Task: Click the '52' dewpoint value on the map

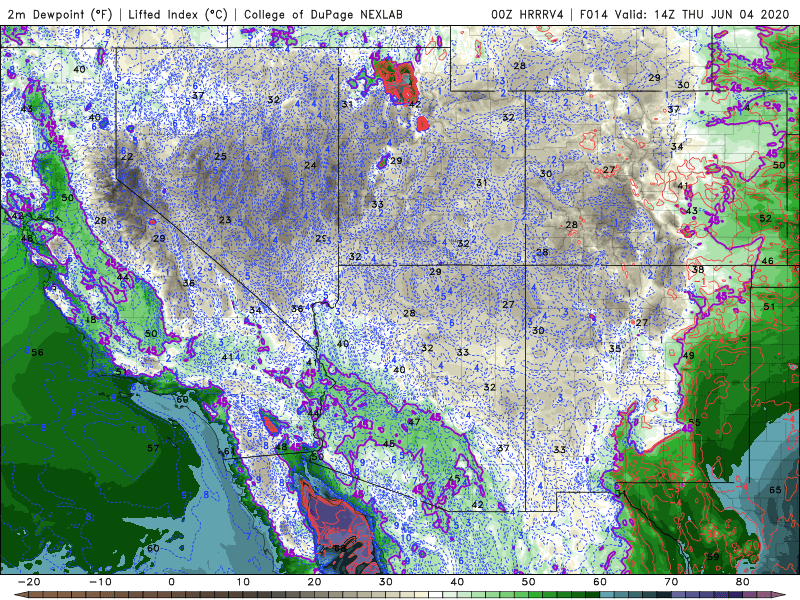Action: coord(765,218)
